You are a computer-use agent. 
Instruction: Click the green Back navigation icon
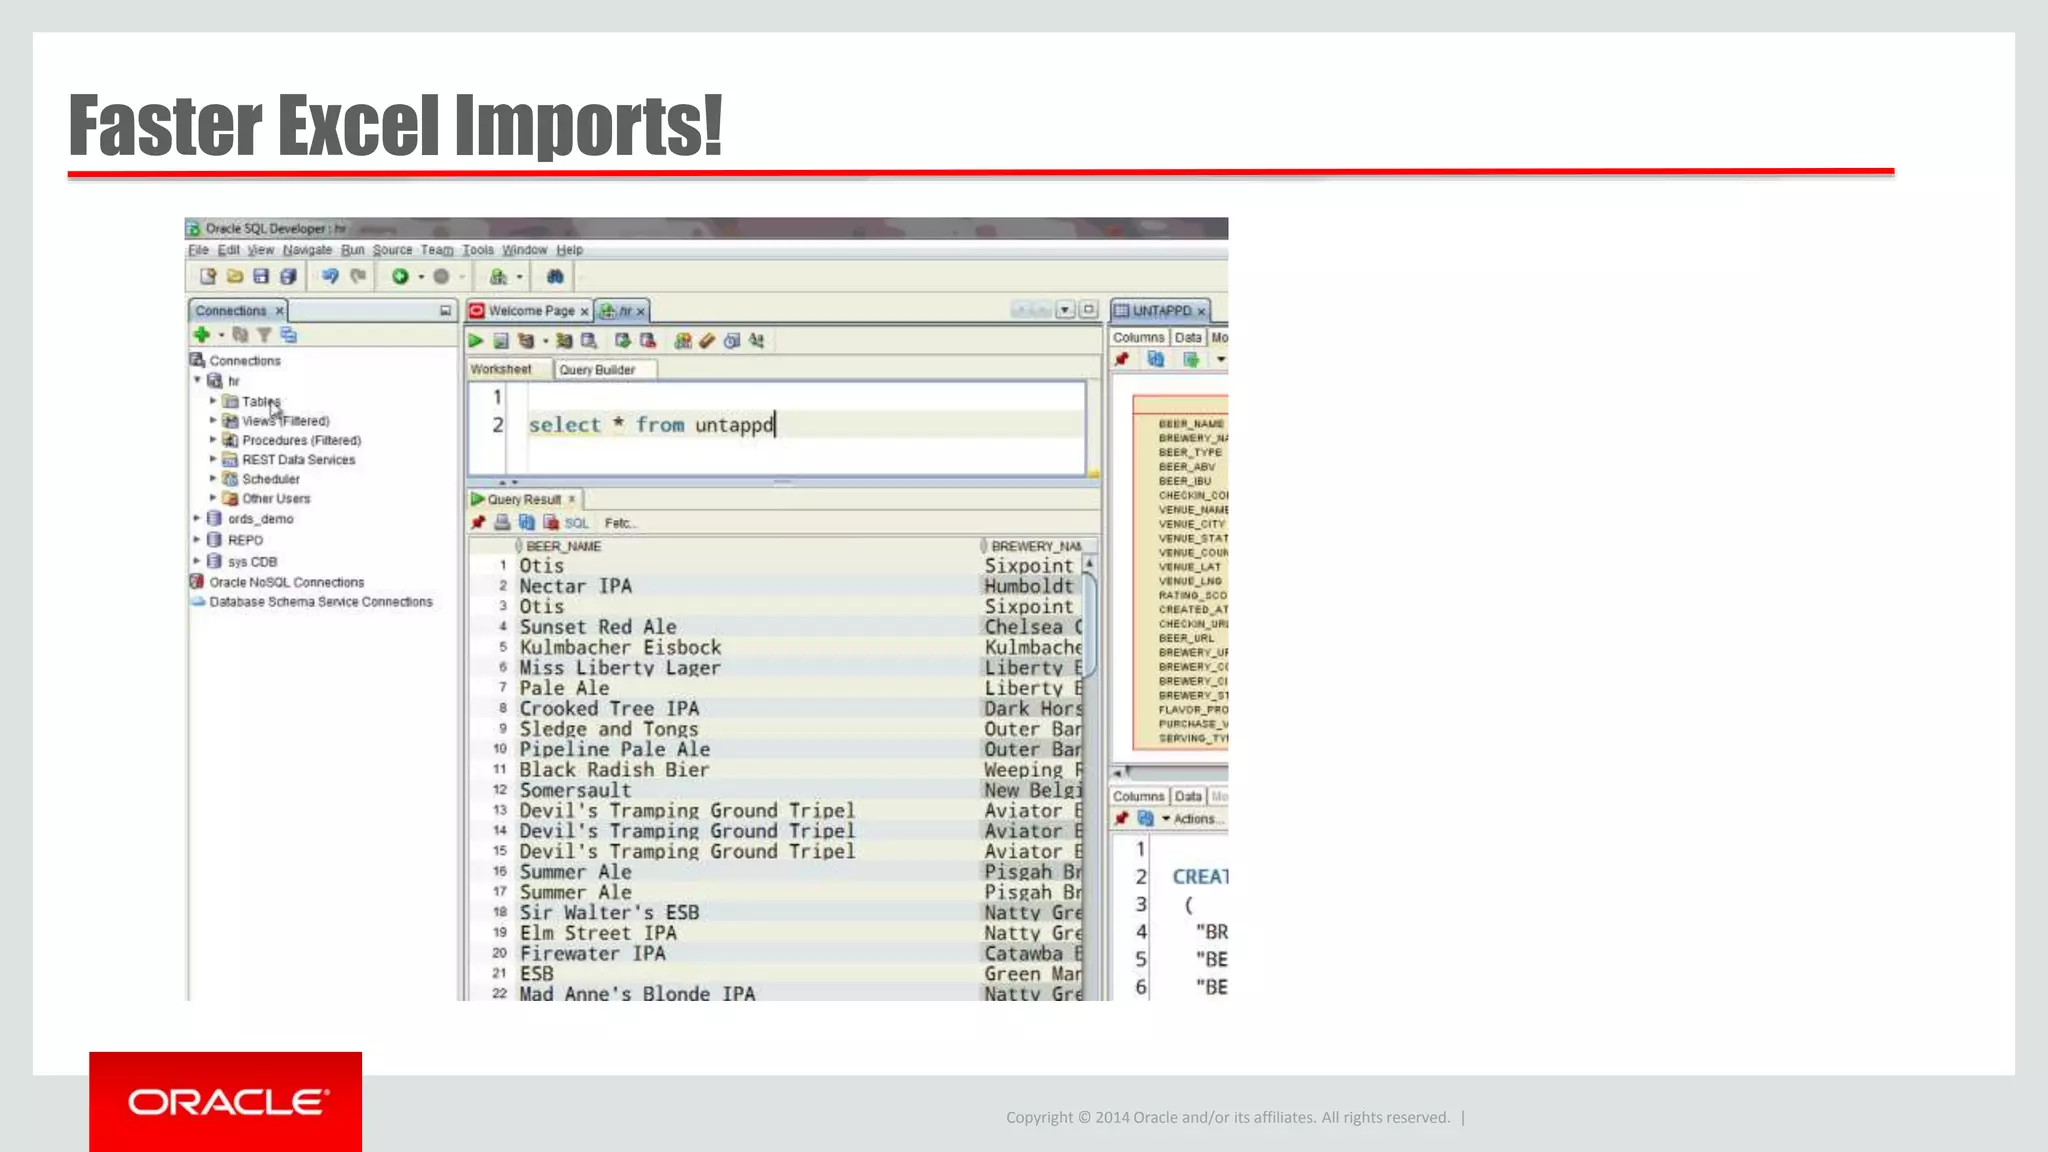(400, 277)
